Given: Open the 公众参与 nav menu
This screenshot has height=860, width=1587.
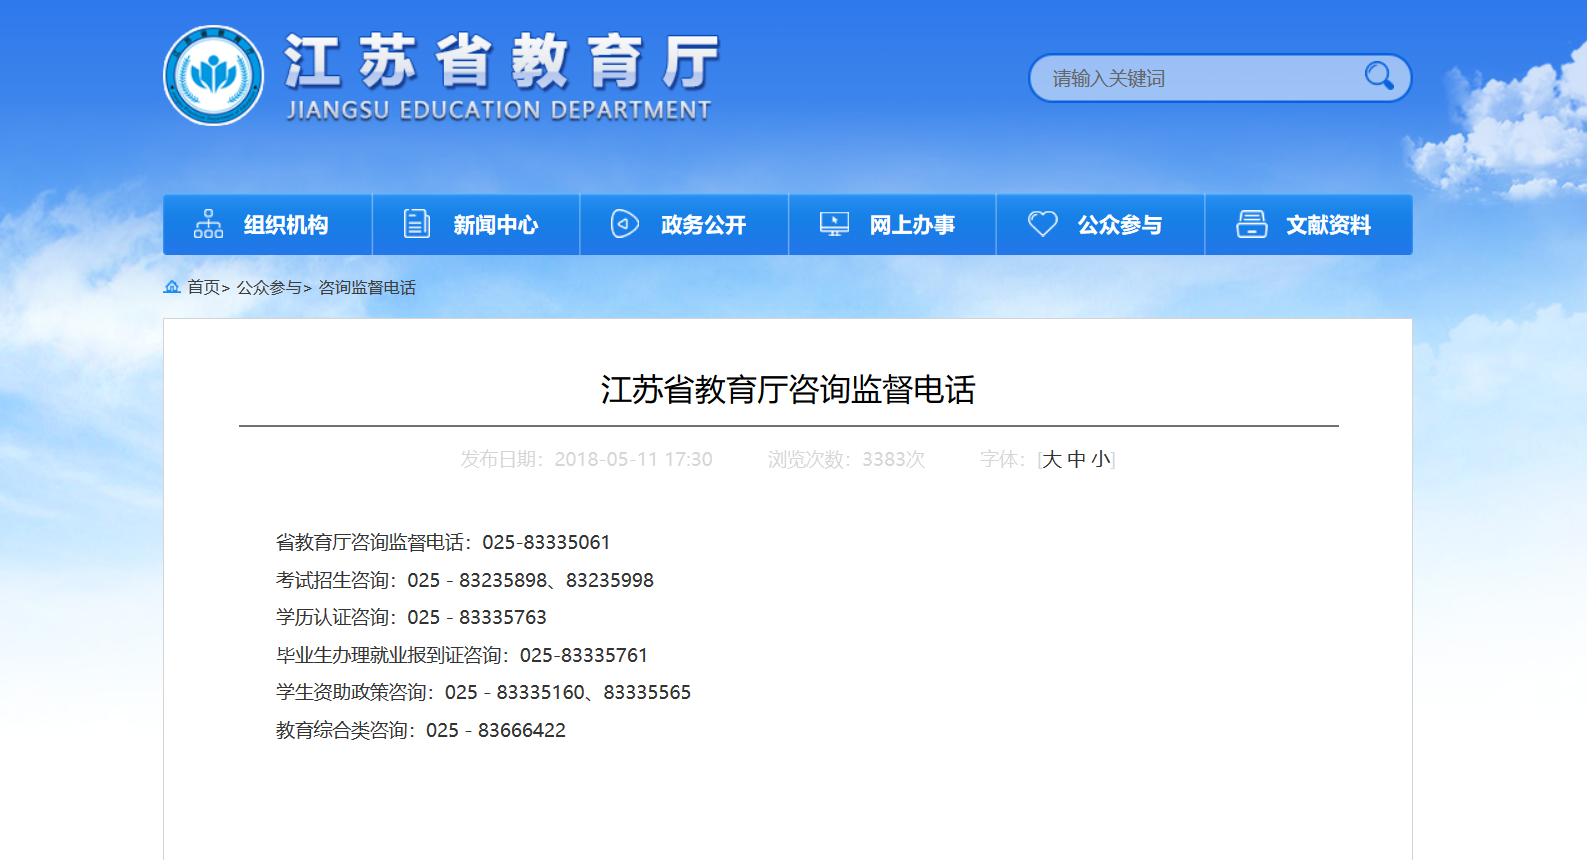Looking at the screenshot, I should coord(1101,225).
